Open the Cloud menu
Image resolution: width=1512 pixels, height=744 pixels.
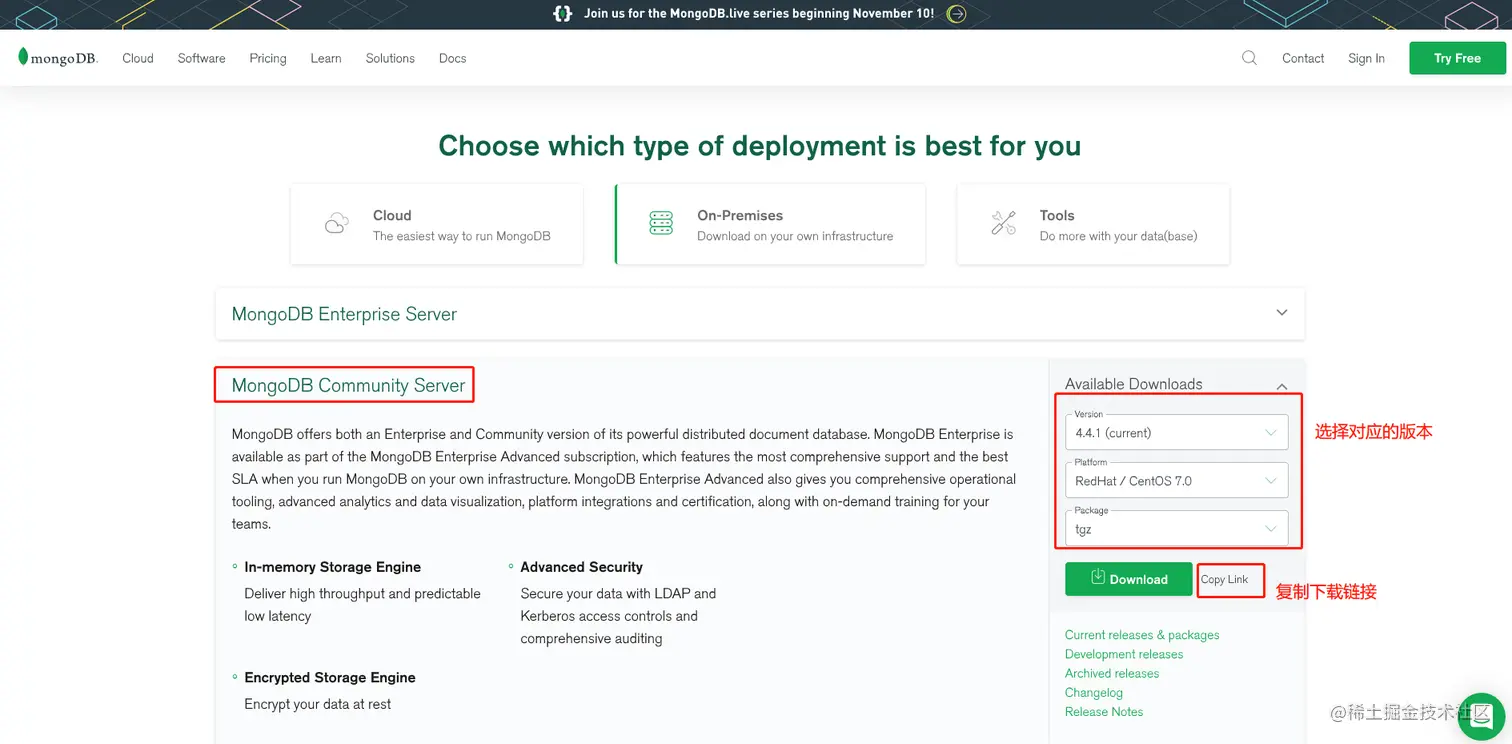[x=138, y=58]
